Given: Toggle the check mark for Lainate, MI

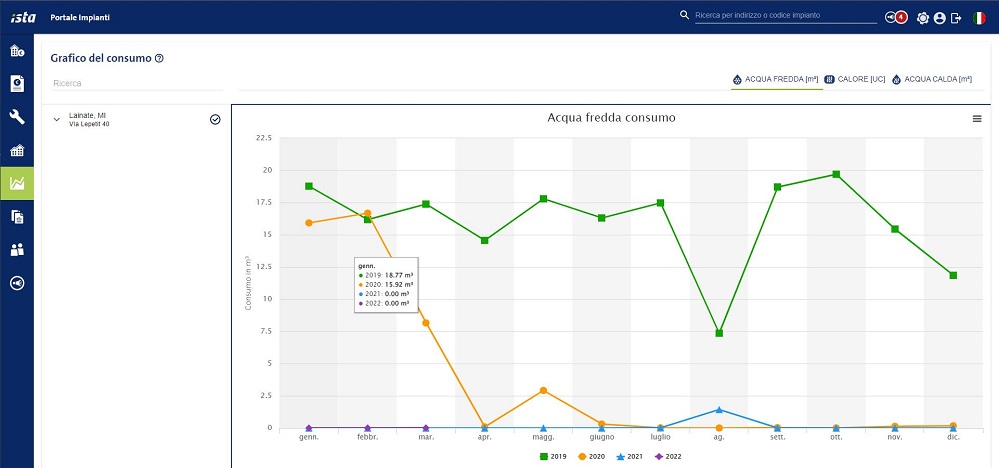Looking at the screenshot, I should [x=215, y=120].
